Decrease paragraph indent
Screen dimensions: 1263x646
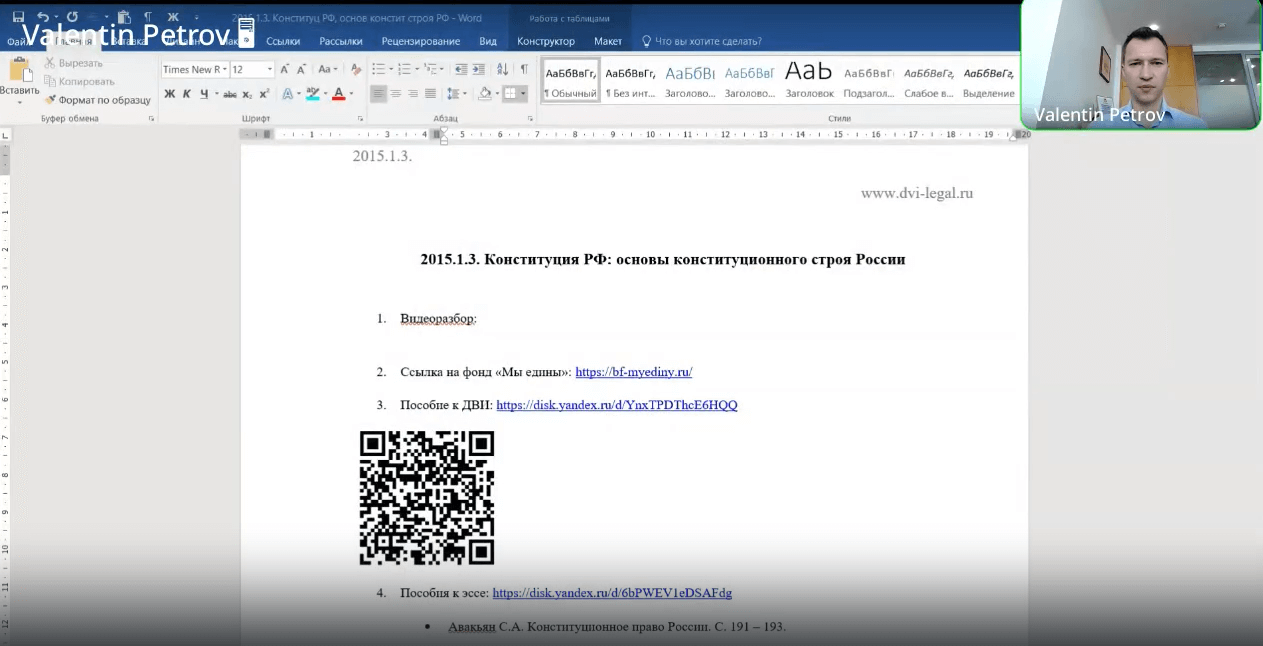[461, 69]
